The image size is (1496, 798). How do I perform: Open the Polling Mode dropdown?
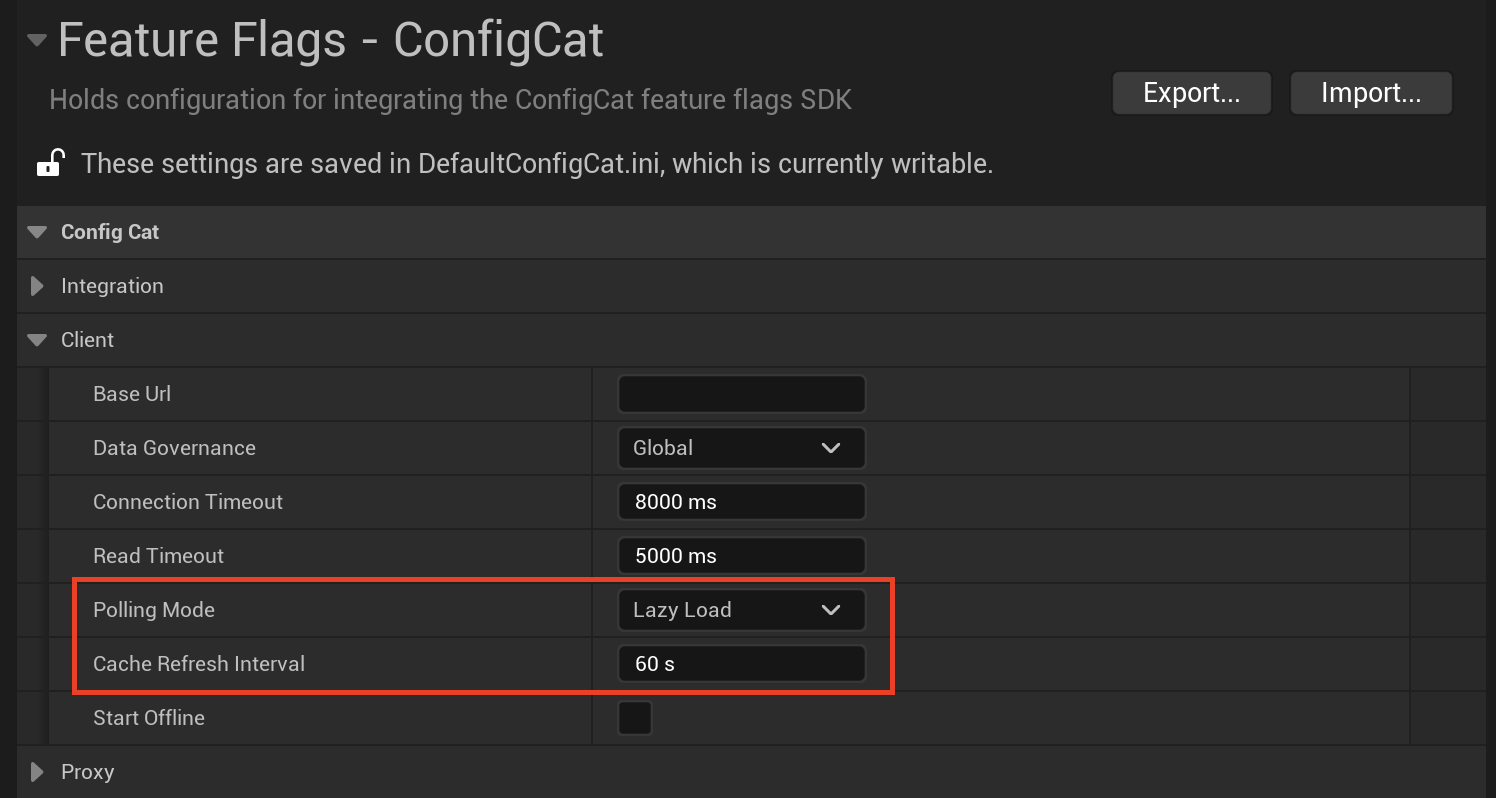[x=741, y=609]
